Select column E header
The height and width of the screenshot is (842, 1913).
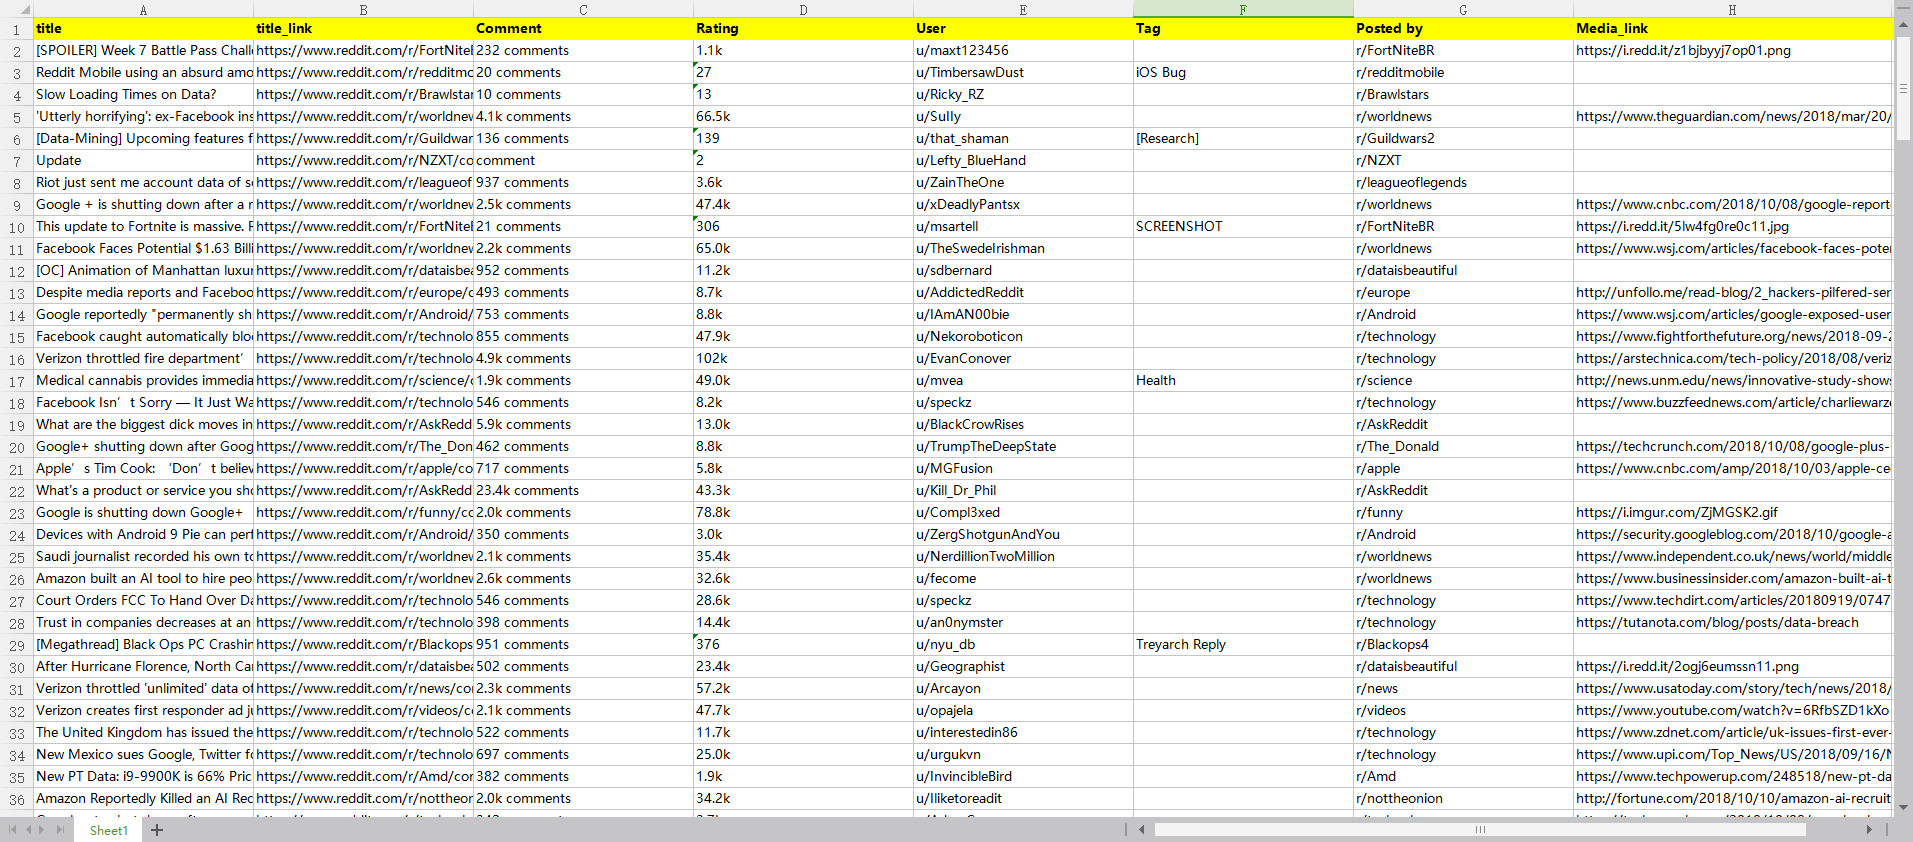click(1023, 9)
